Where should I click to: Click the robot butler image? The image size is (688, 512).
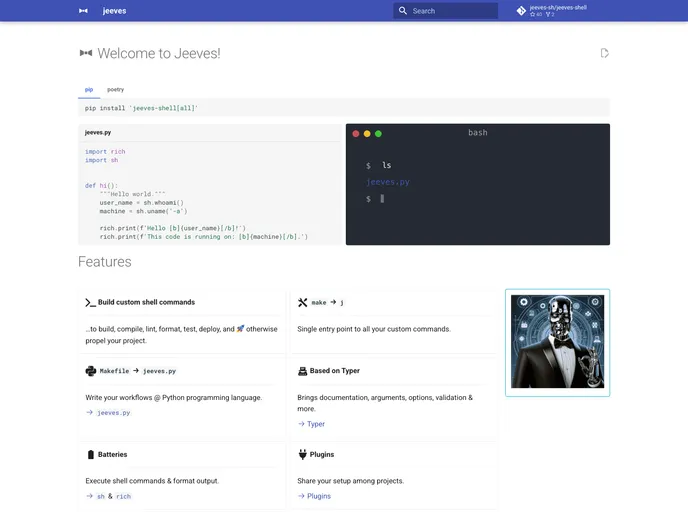click(x=557, y=342)
